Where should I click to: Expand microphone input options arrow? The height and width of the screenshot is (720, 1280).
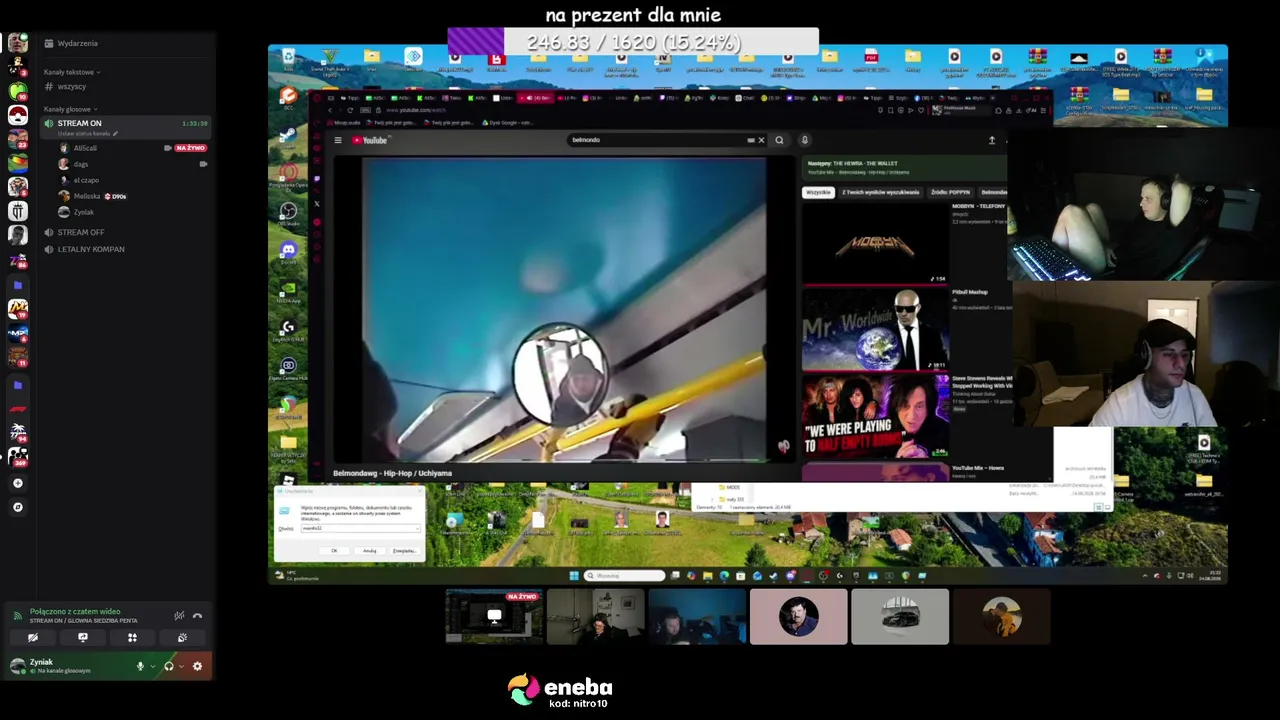pyautogui.click(x=152, y=666)
